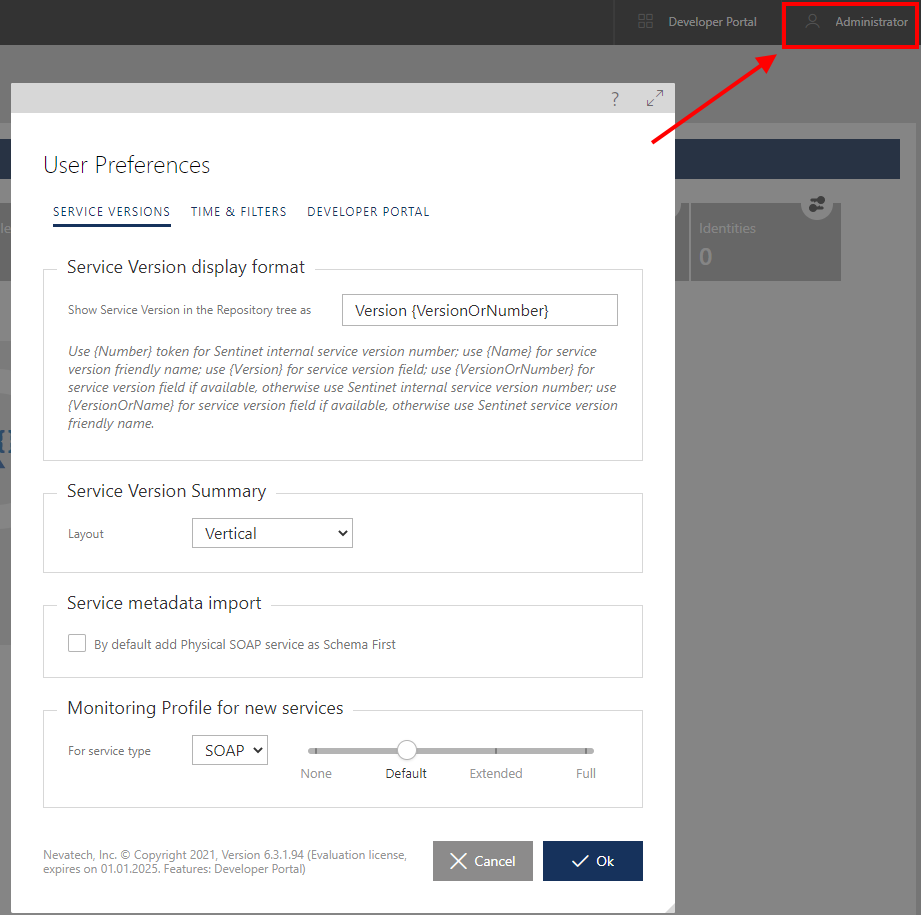Click the Service metadata import heading
The image size is (921, 915).
[164, 603]
